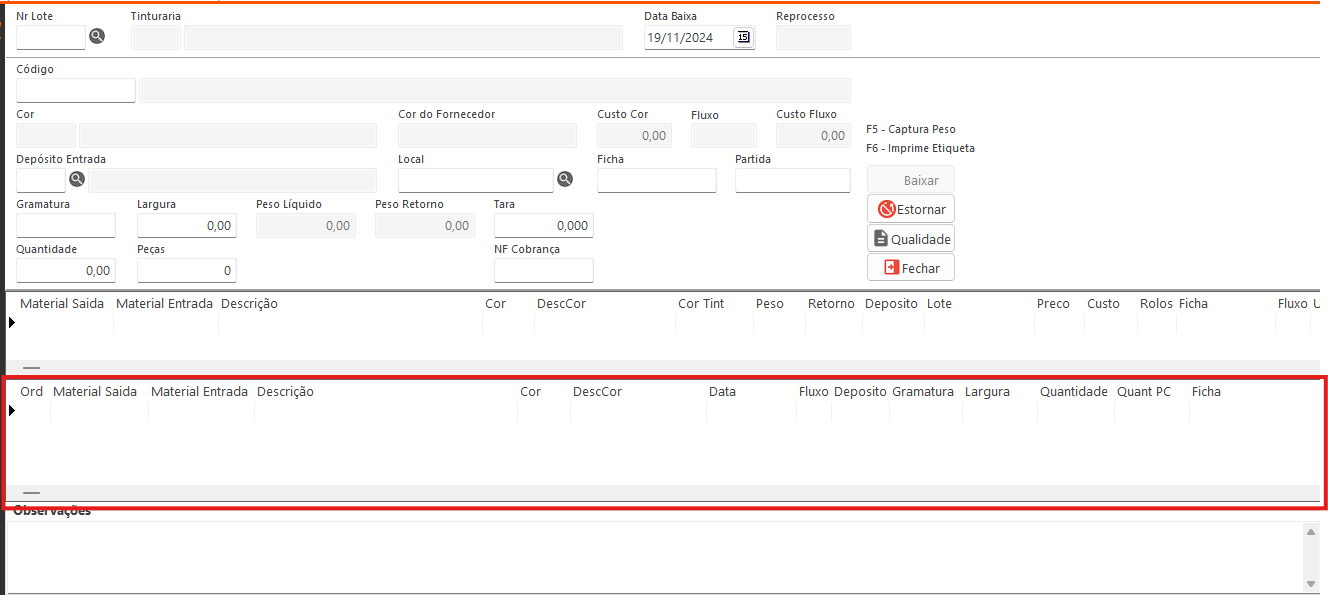Image resolution: width=1328 pixels, height=595 pixels.
Task: Select the Gramatura input field
Action: (x=66, y=225)
